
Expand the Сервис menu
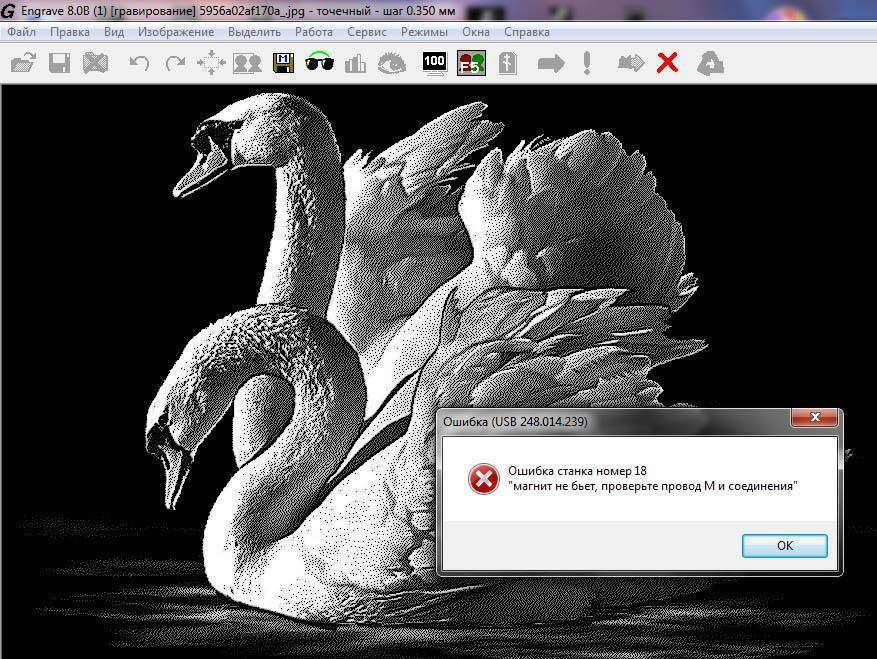367,32
